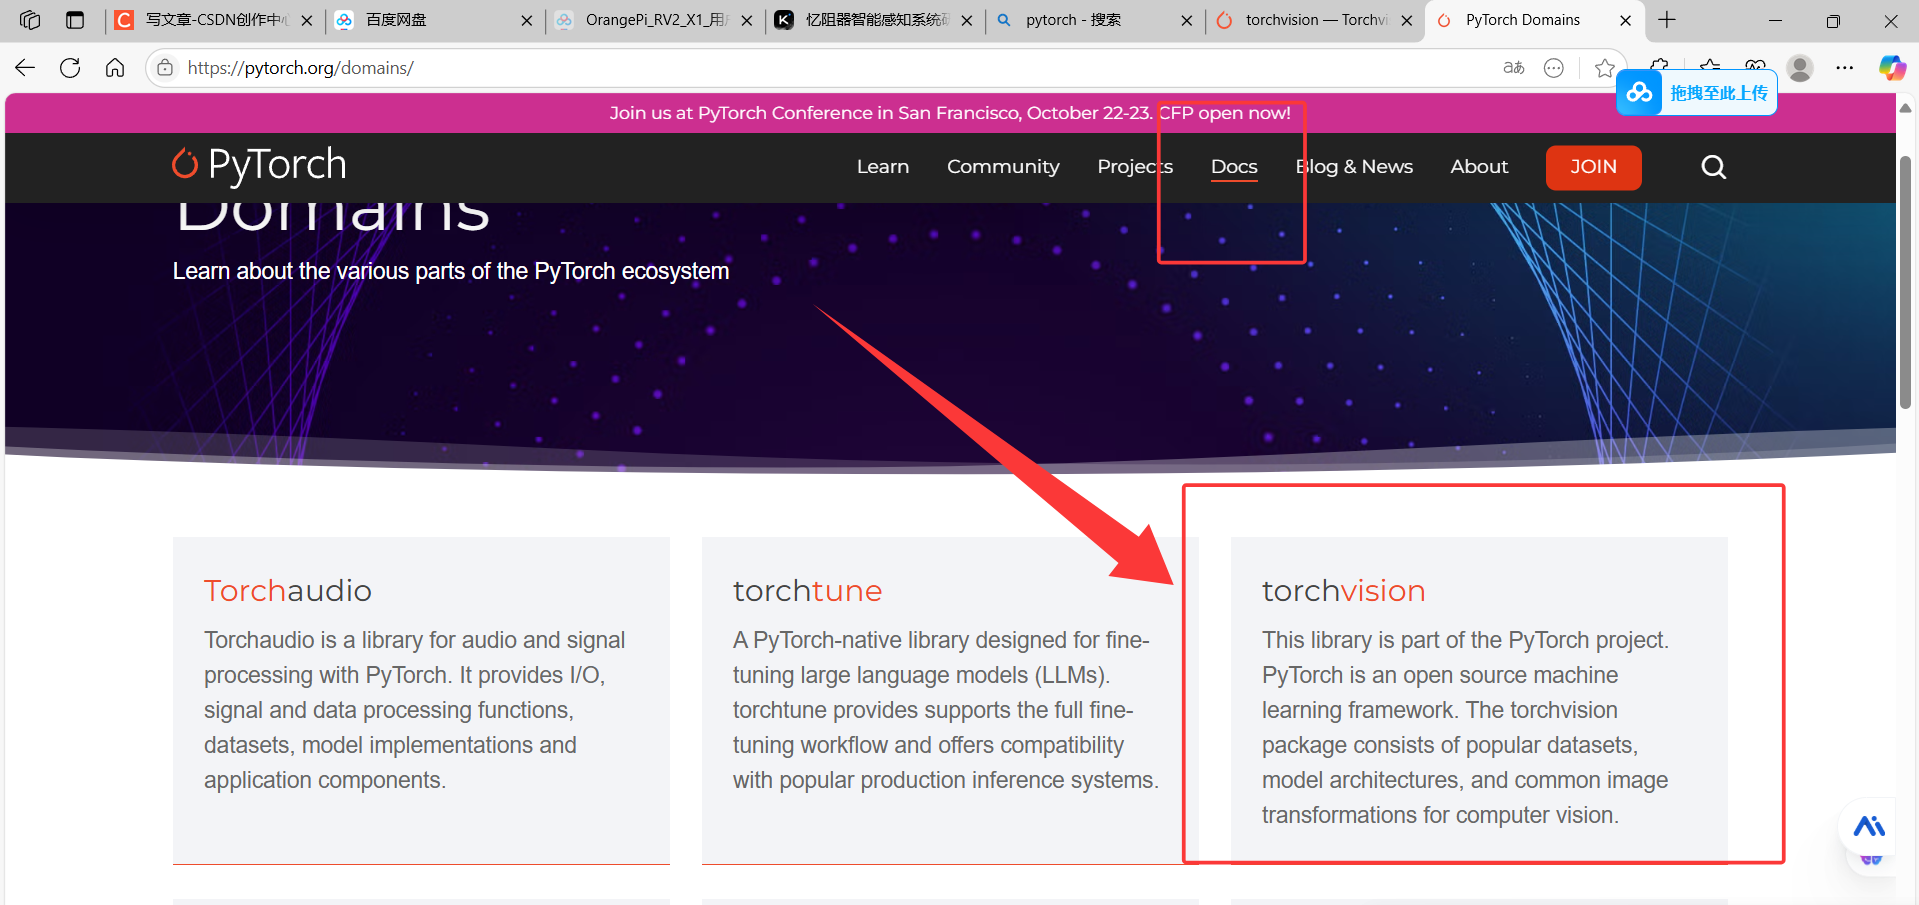Open the Copilot sidebar icon

tap(1892, 68)
